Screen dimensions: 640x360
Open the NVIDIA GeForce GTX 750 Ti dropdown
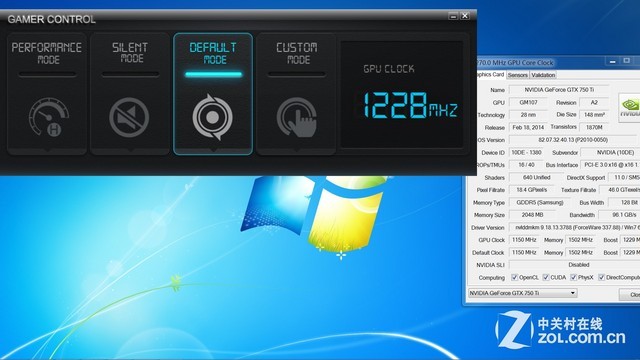522,293
